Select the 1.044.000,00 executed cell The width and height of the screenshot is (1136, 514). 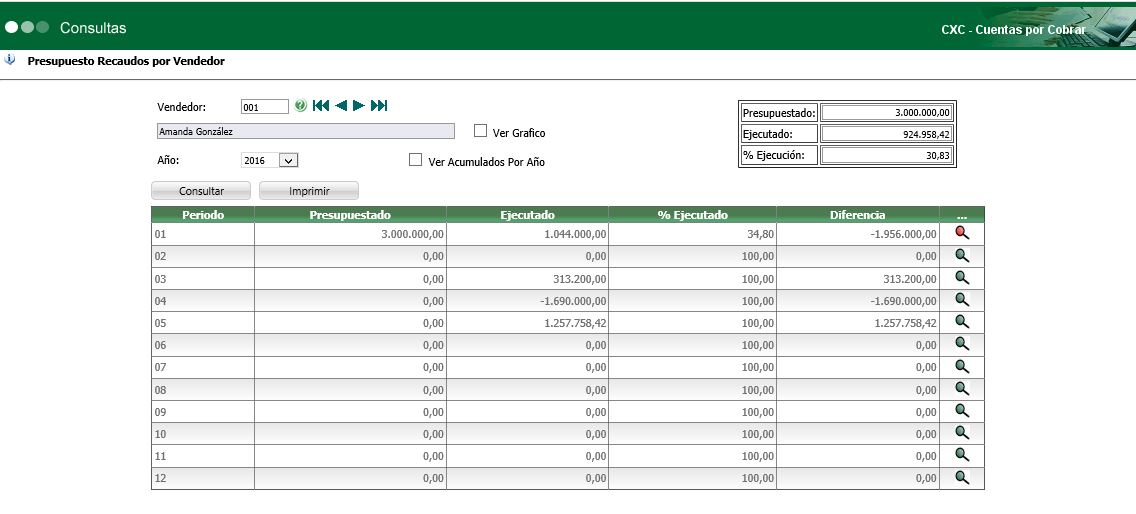coord(527,233)
